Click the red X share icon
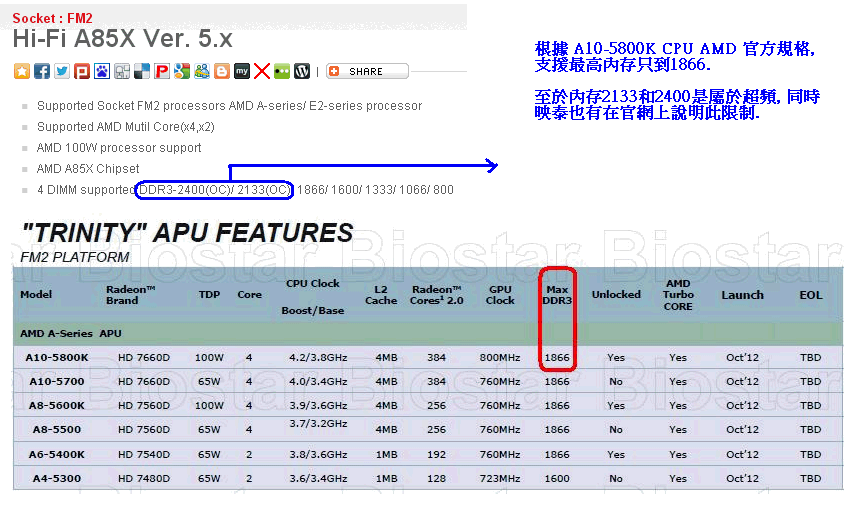 coord(261,71)
